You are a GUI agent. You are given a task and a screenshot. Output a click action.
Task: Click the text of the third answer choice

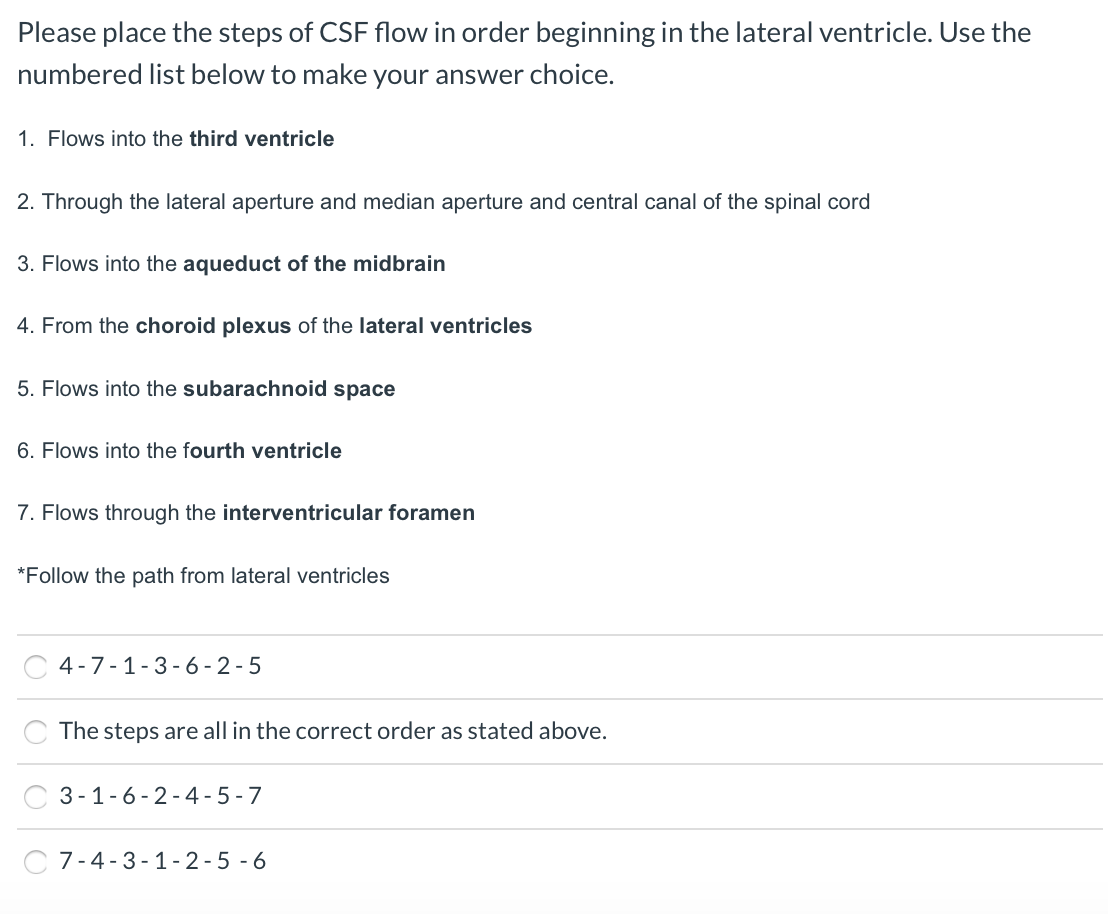click(160, 796)
